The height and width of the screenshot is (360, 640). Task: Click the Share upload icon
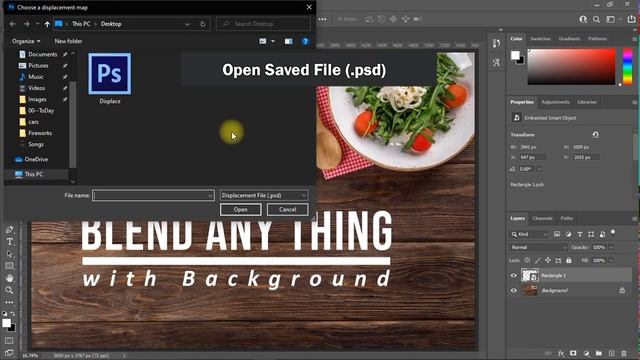click(631, 19)
